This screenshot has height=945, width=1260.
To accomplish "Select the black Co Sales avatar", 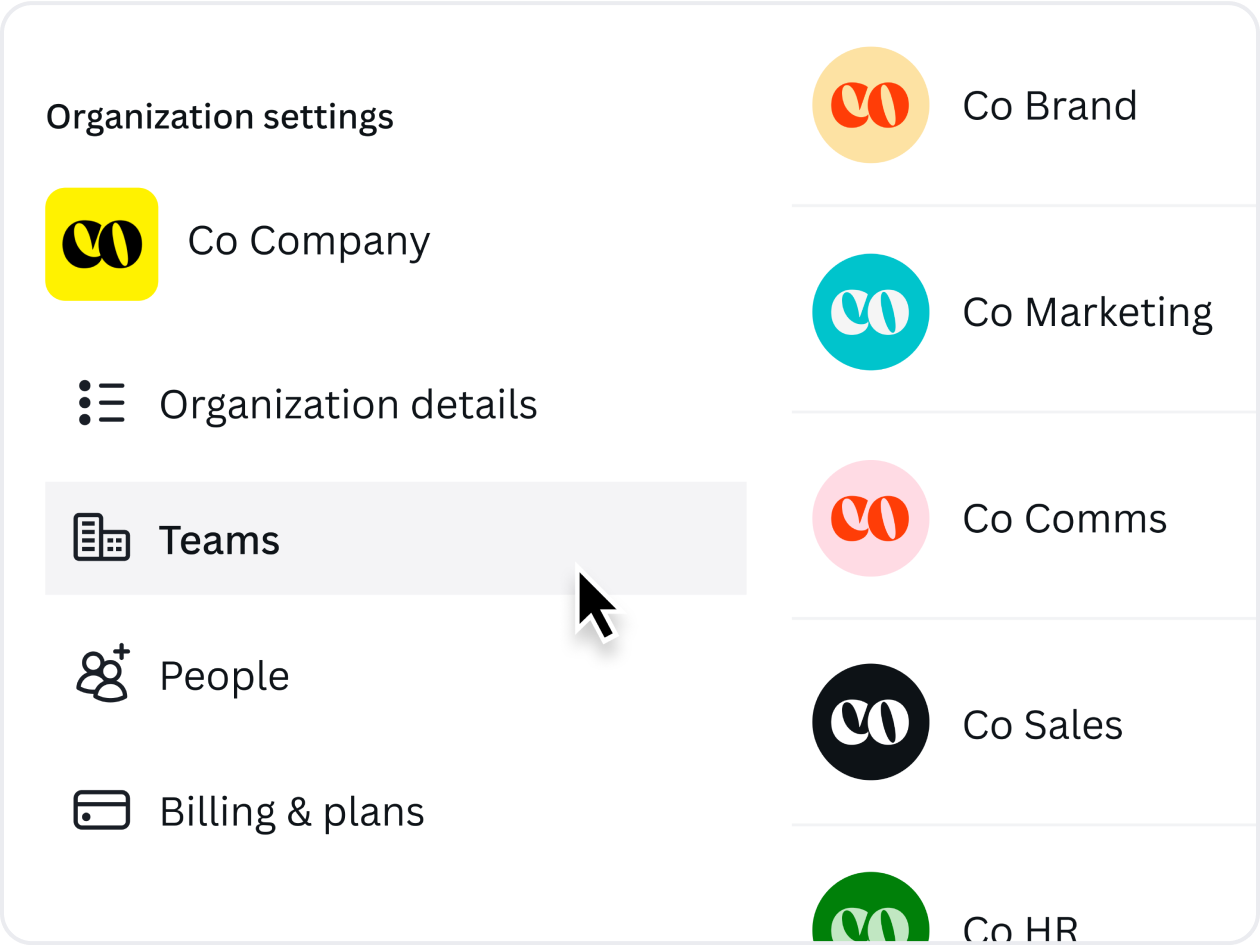I will pyautogui.click(x=870, y=723).
